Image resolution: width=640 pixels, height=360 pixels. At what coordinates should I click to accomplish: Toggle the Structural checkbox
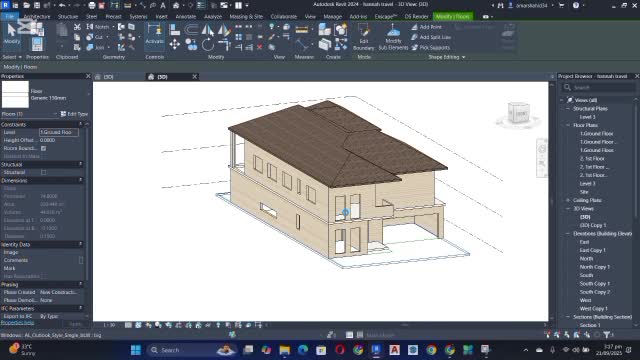click(44, 172)
